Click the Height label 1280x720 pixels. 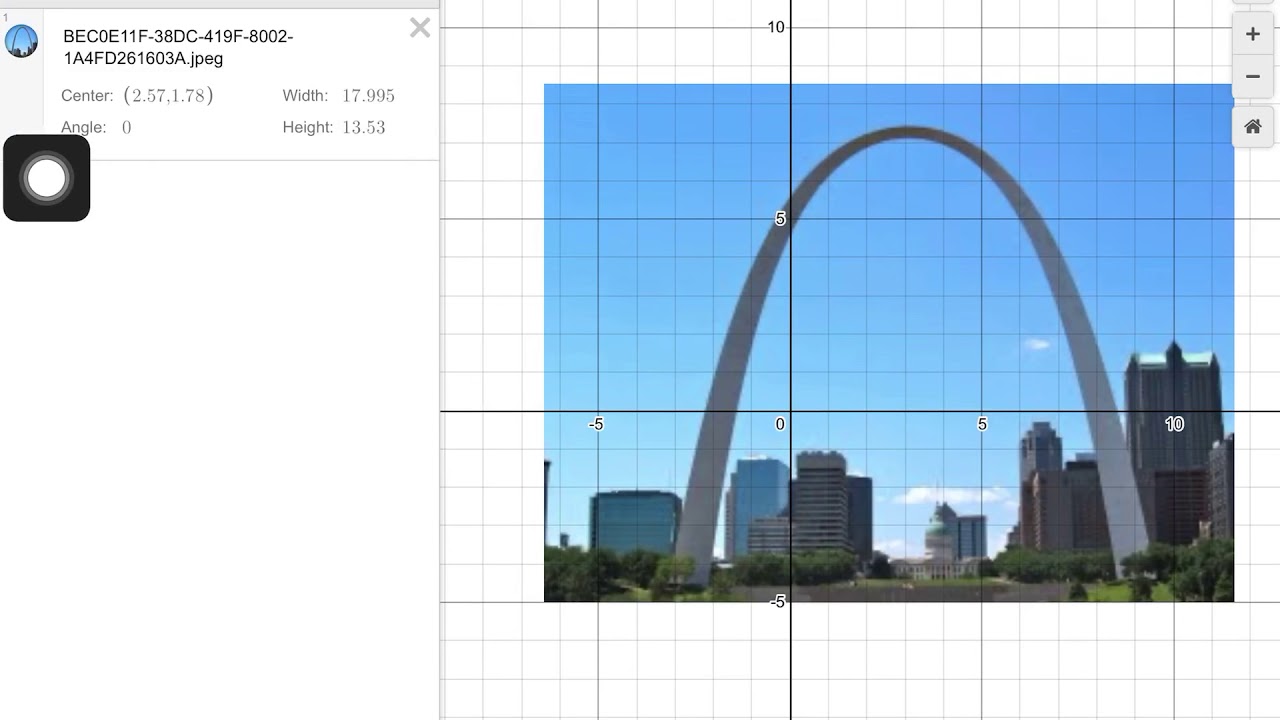[307, 128]
